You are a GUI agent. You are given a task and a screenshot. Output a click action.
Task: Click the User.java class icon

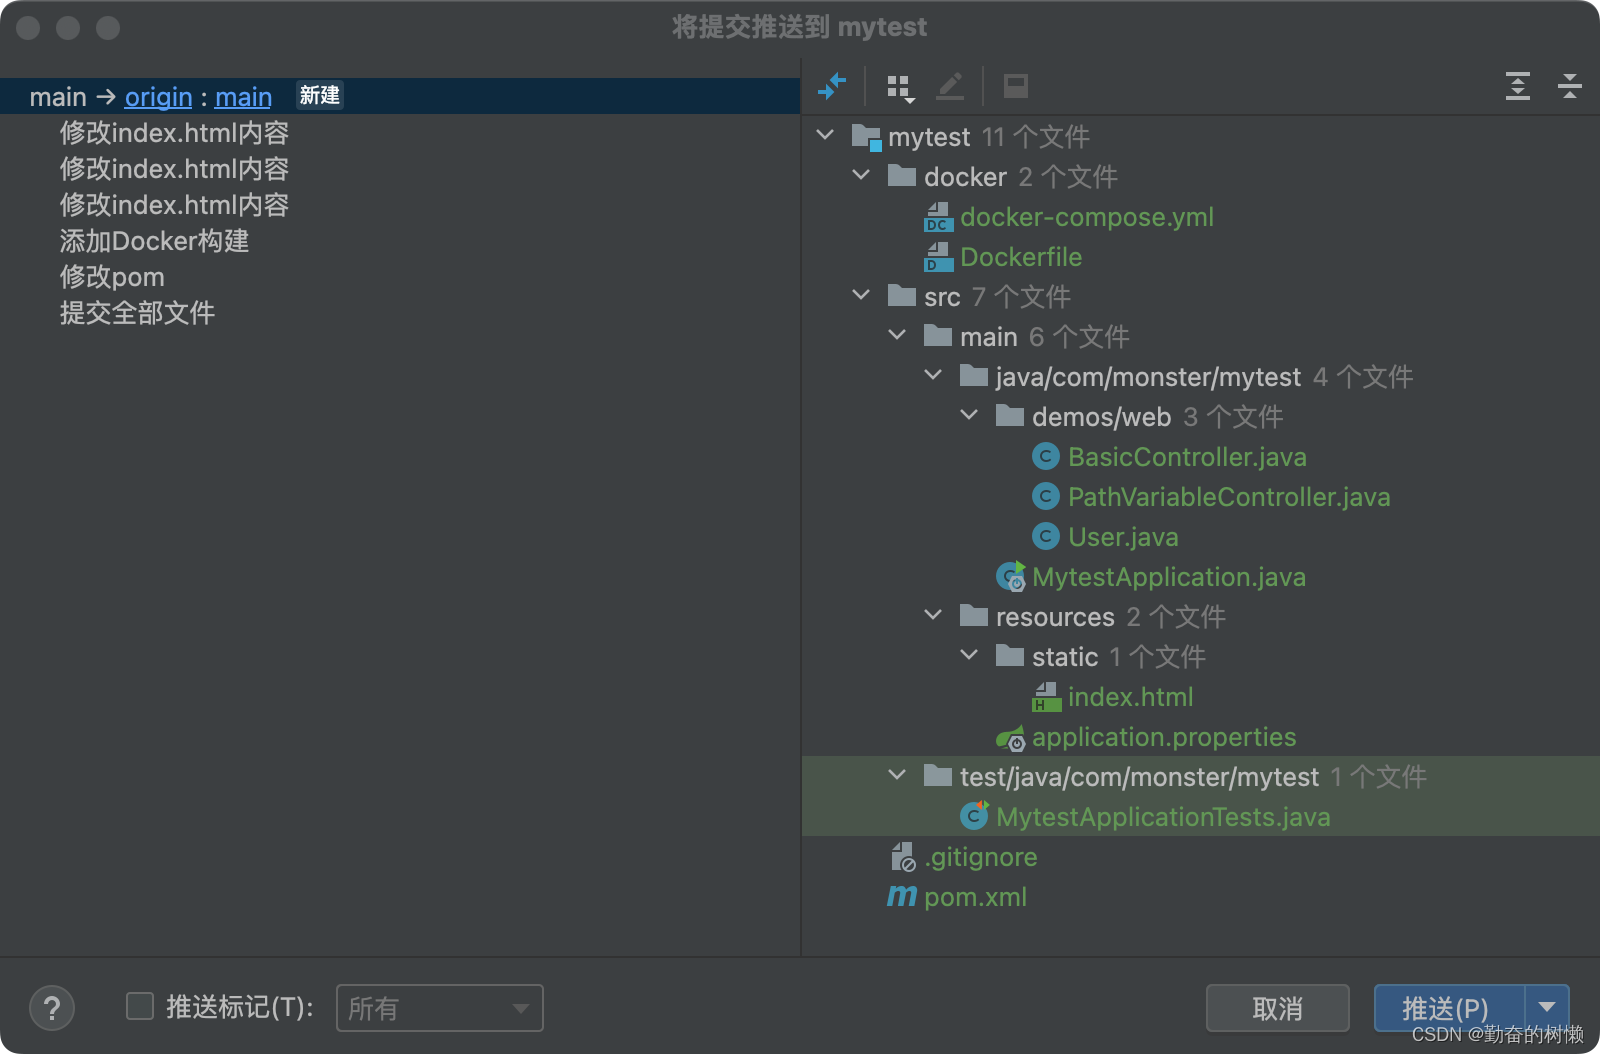point(1046,537)
